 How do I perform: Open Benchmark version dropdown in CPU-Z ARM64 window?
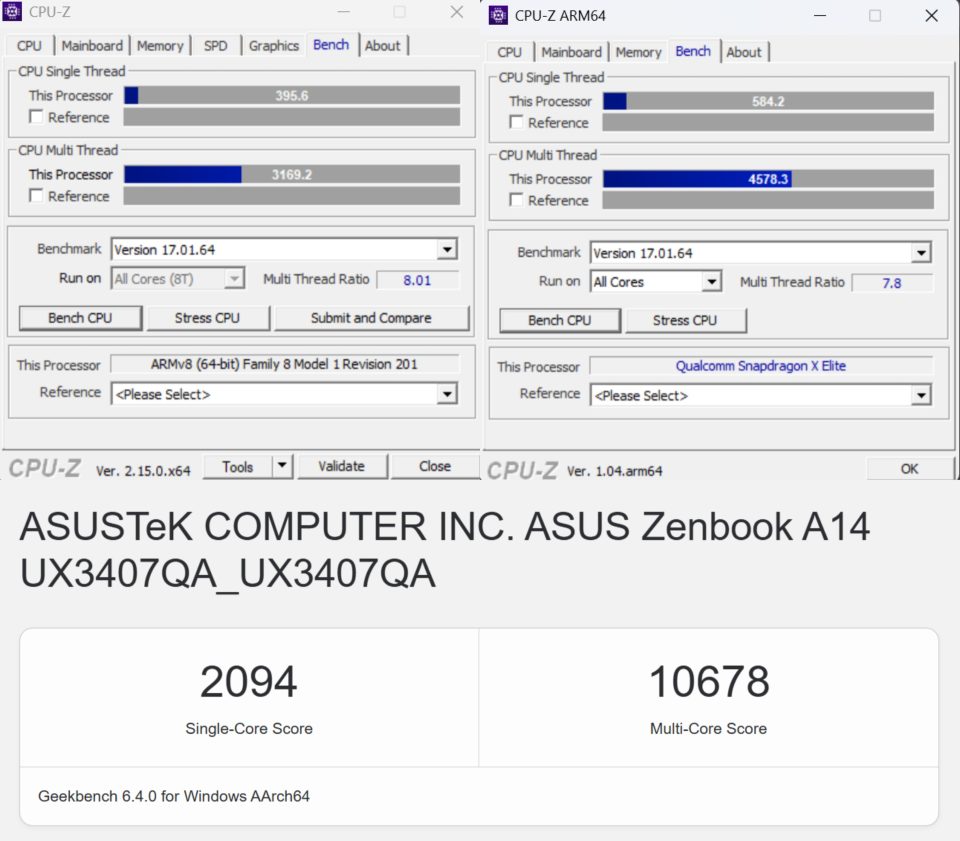[921, 252]
